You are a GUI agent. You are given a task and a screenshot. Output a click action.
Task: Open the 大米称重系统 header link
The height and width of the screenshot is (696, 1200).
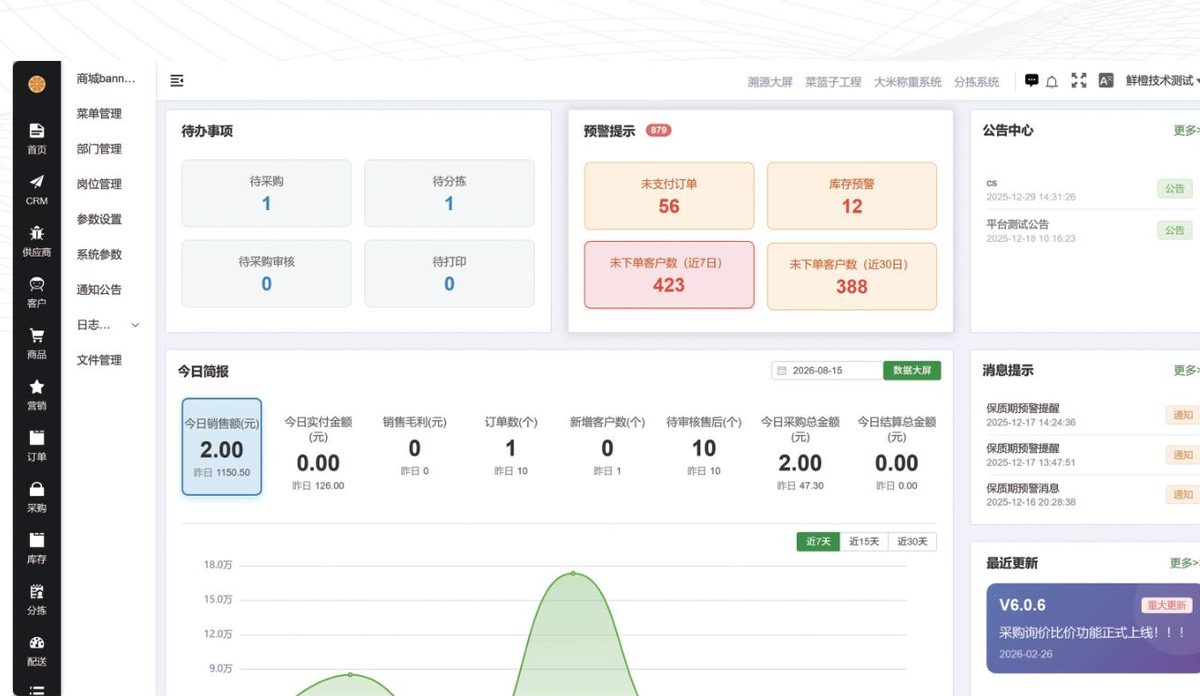[x=907, y=82]
